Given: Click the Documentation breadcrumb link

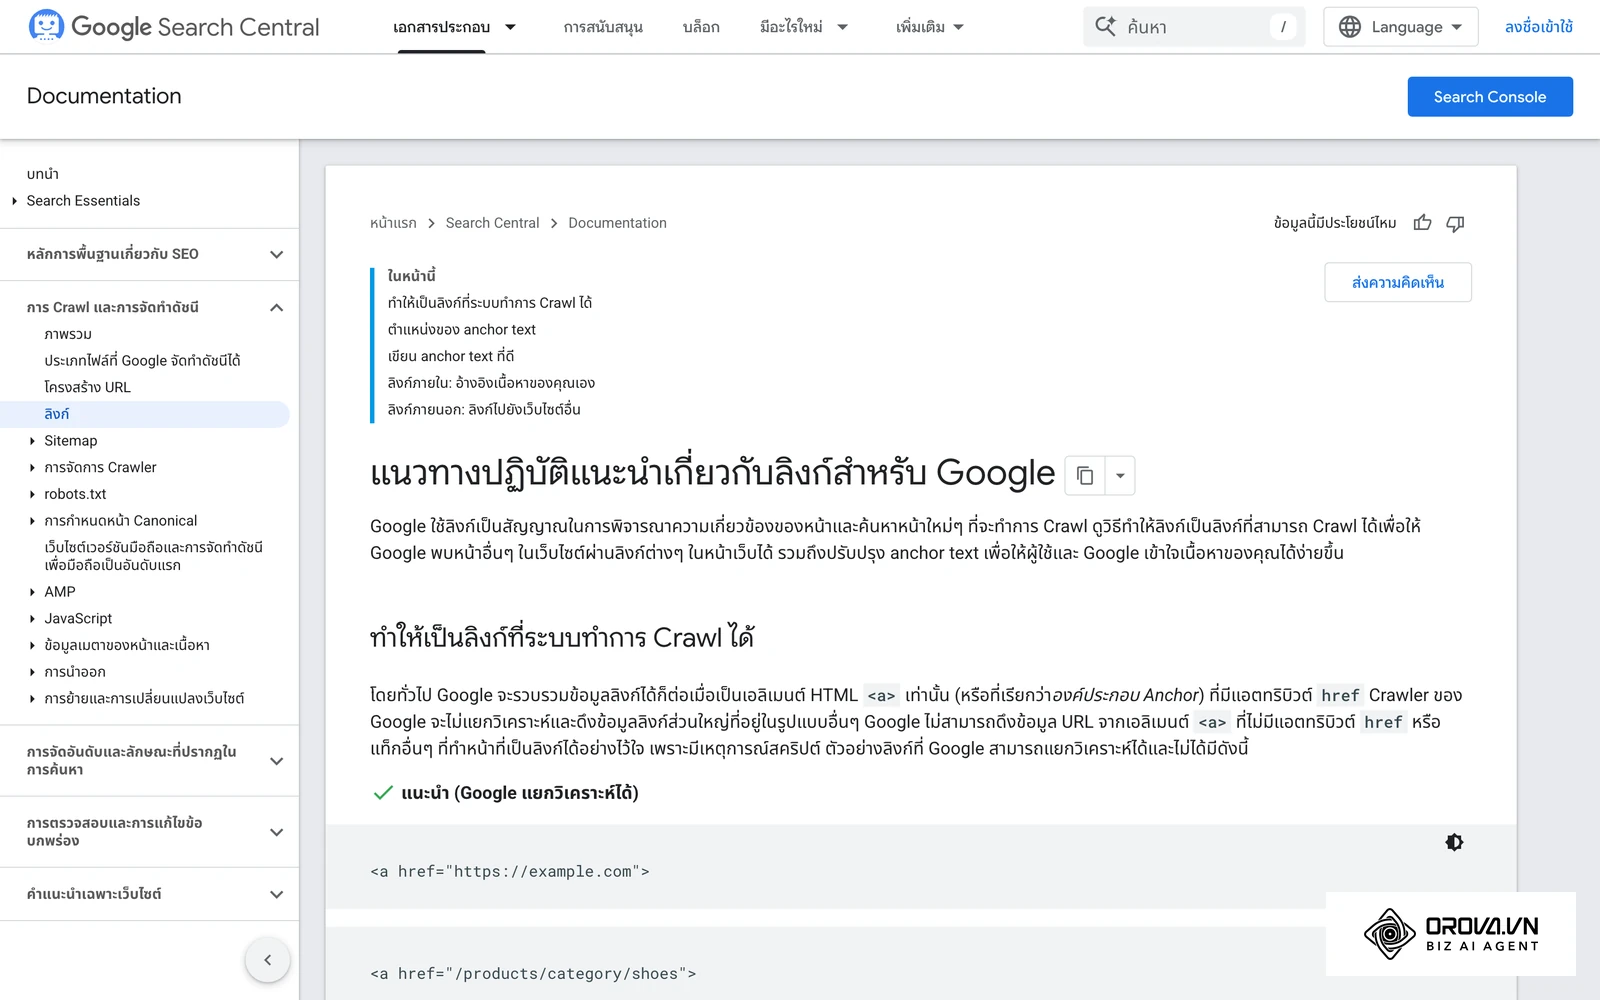Looking at the screenshot, I should [617, 223].
